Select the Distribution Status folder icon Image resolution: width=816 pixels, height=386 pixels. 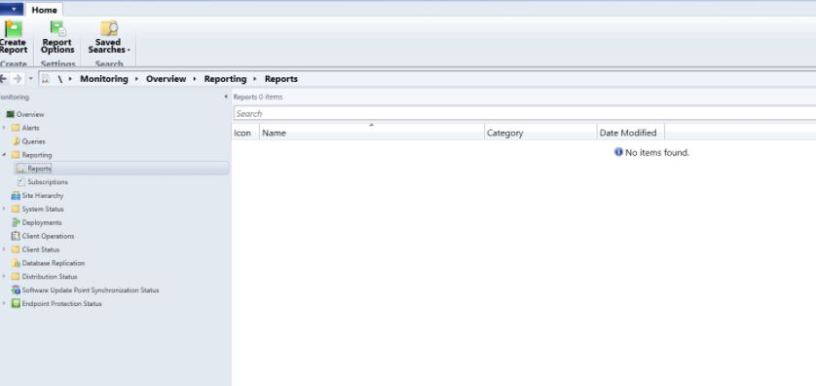point(16,277)
